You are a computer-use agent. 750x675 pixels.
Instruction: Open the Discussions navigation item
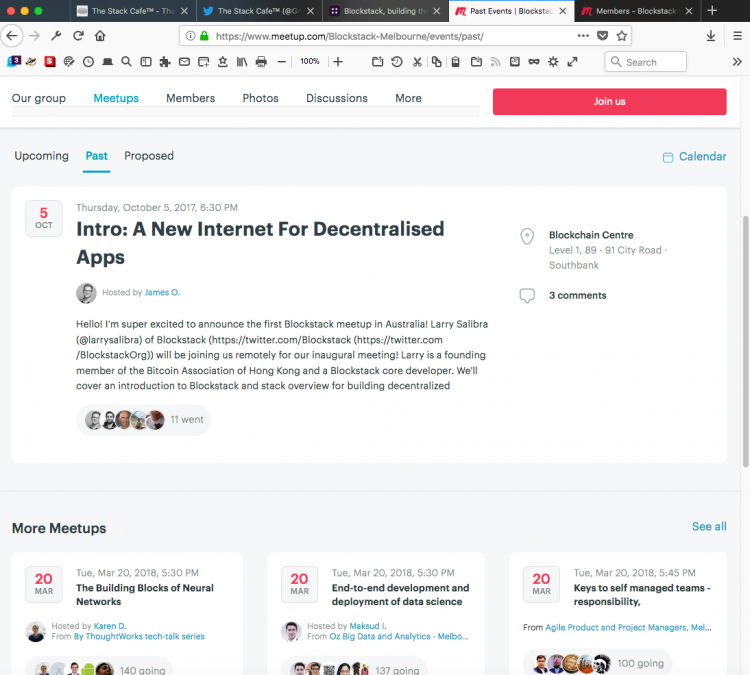click(337, 98)
